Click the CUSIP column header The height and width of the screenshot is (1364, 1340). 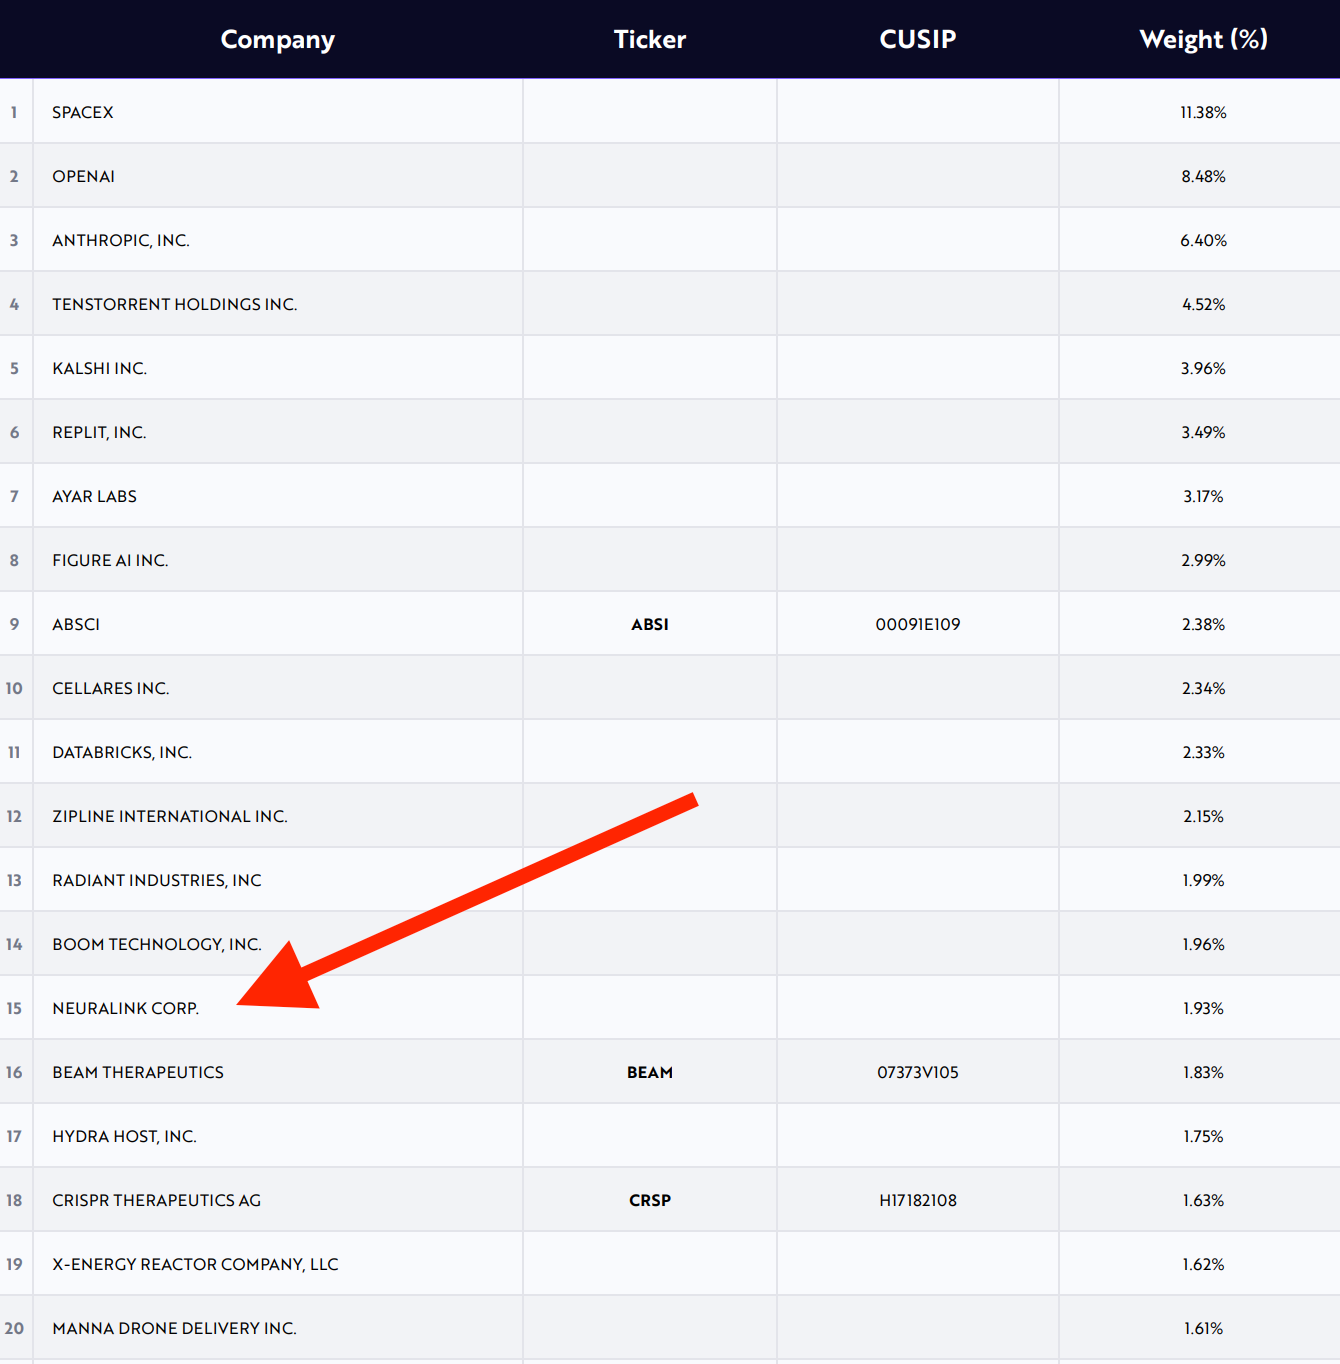[x=918, y=39]
